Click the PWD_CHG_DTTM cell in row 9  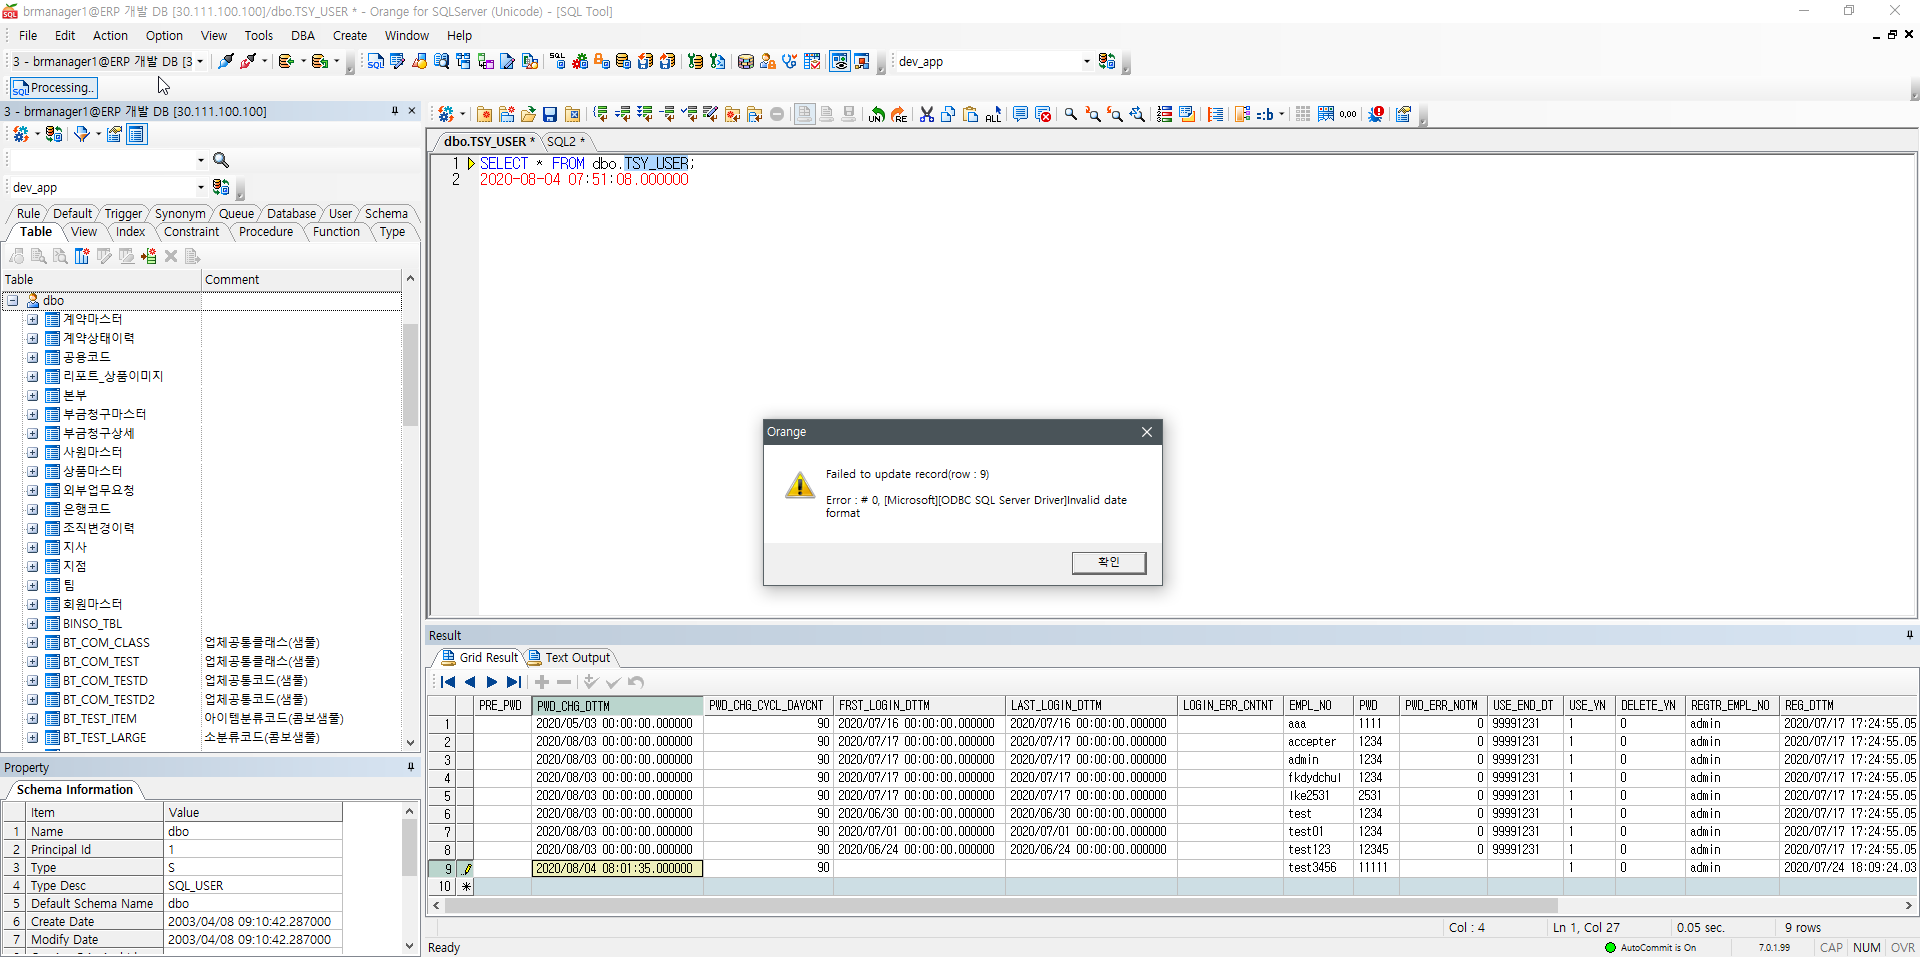coord(617,868)
